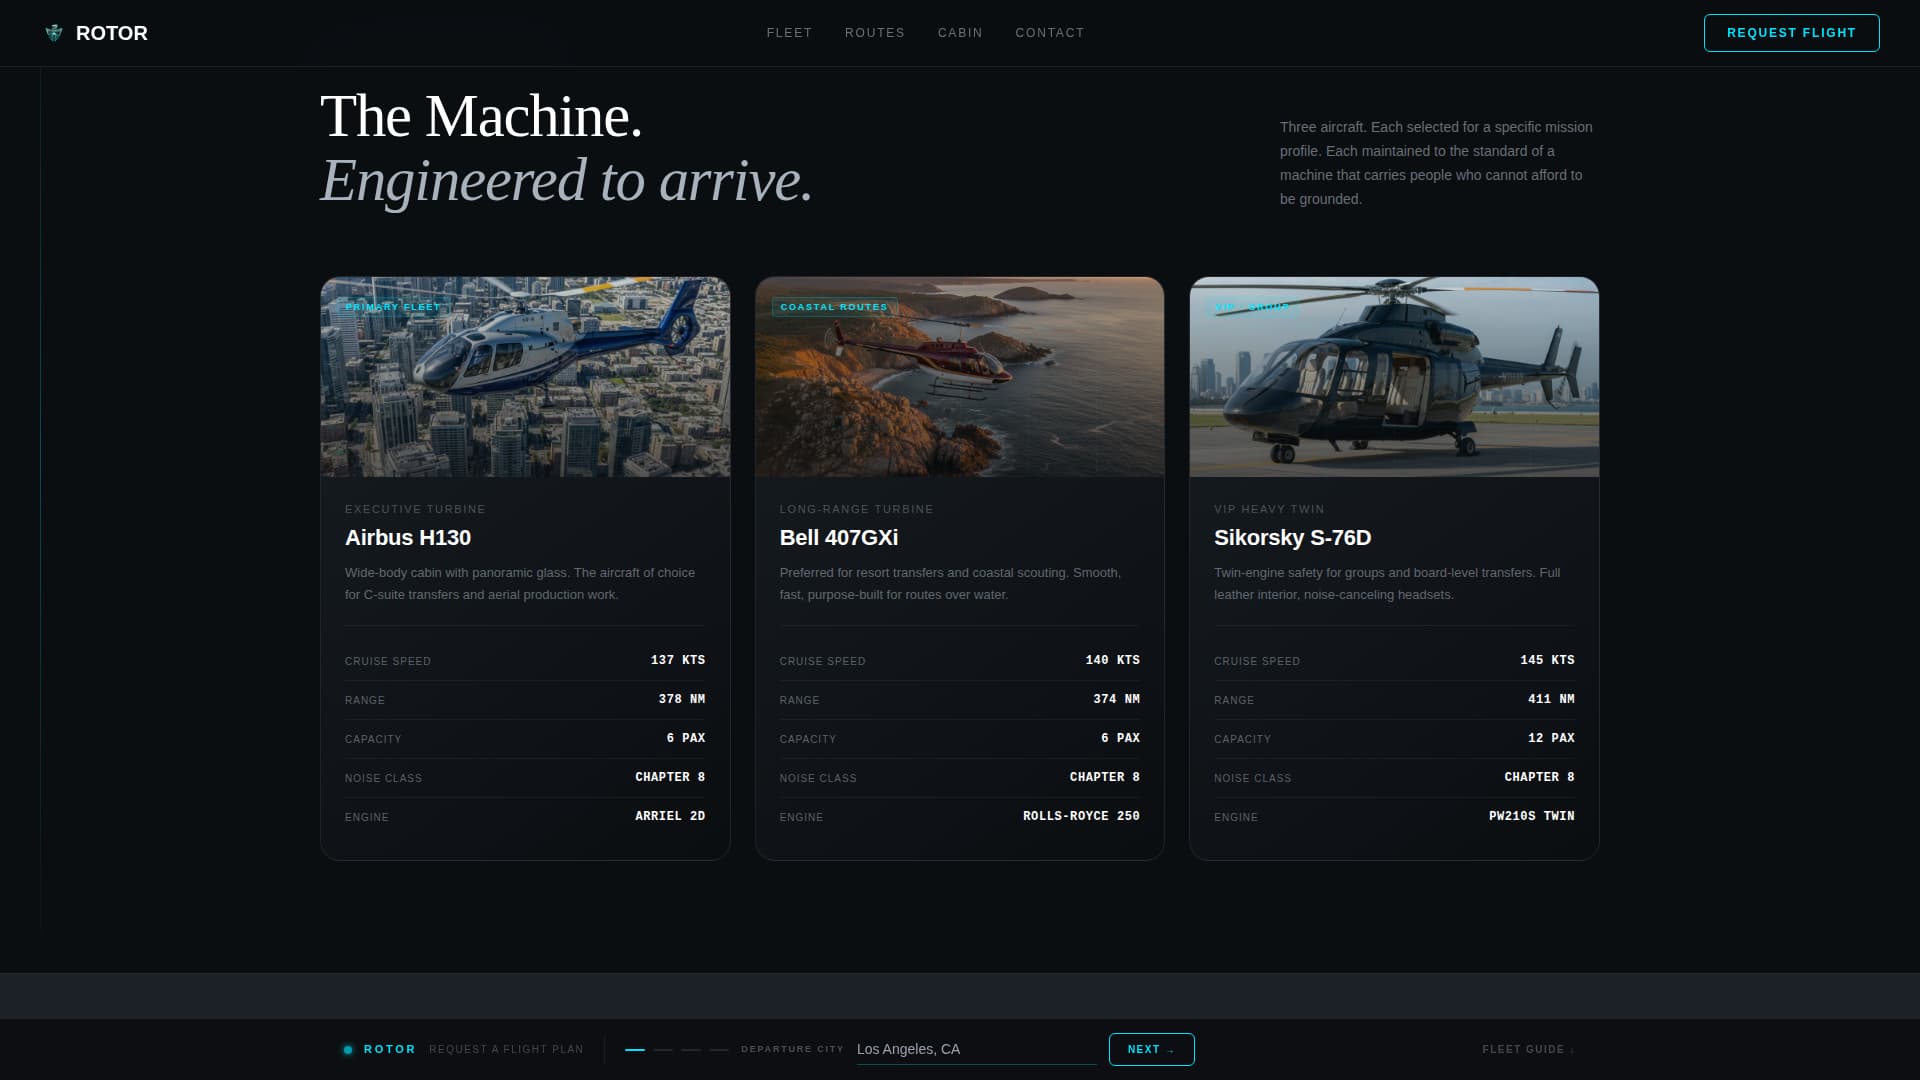Click the 137 KTS cruise speed value
The image size is (1920, 1080).
click(678, 660)
